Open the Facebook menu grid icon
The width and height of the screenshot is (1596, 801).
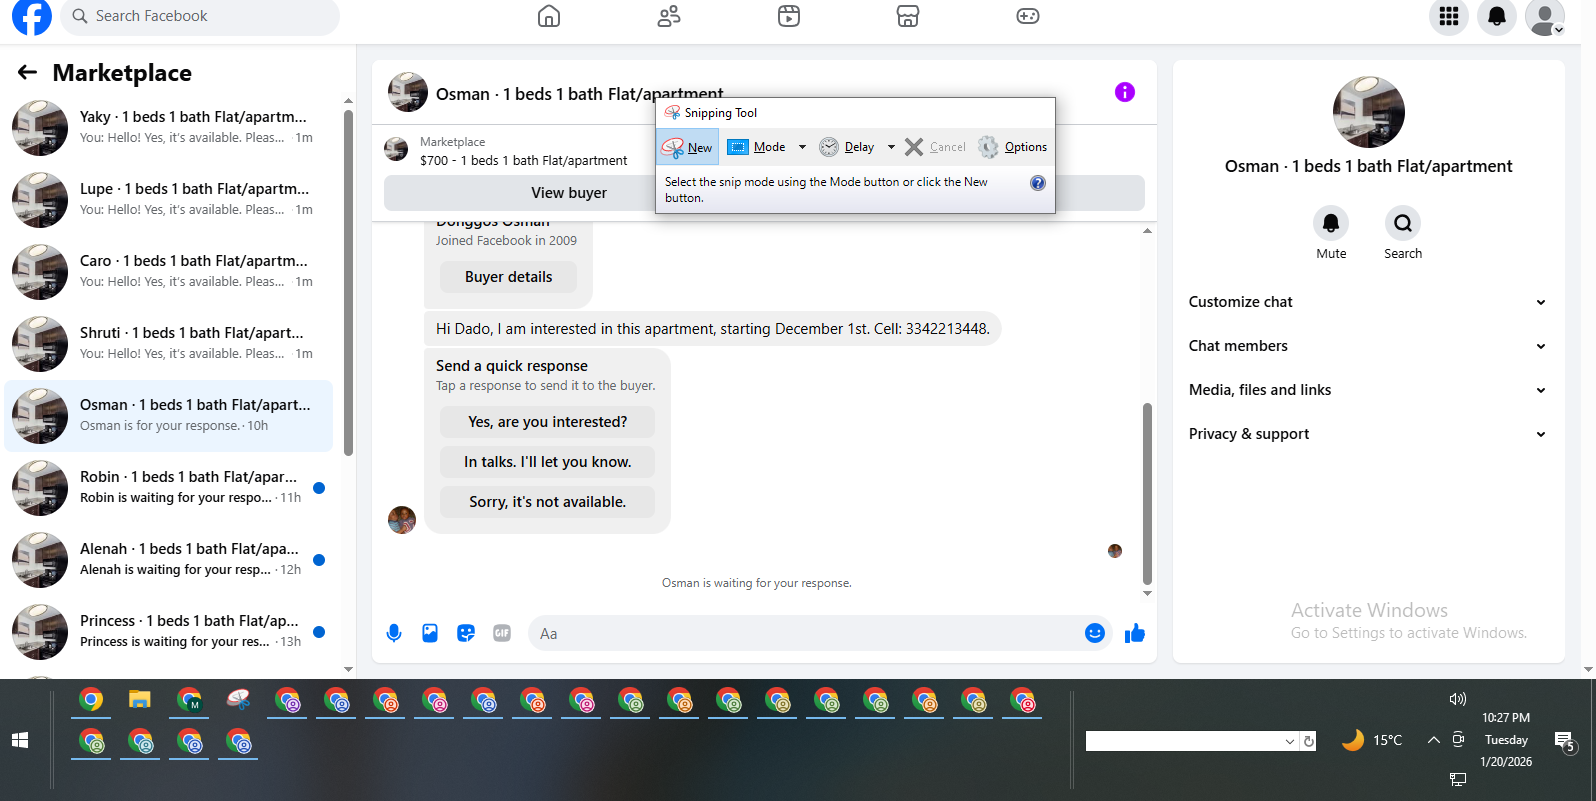pyautogui.click(x=1449, y=16)
